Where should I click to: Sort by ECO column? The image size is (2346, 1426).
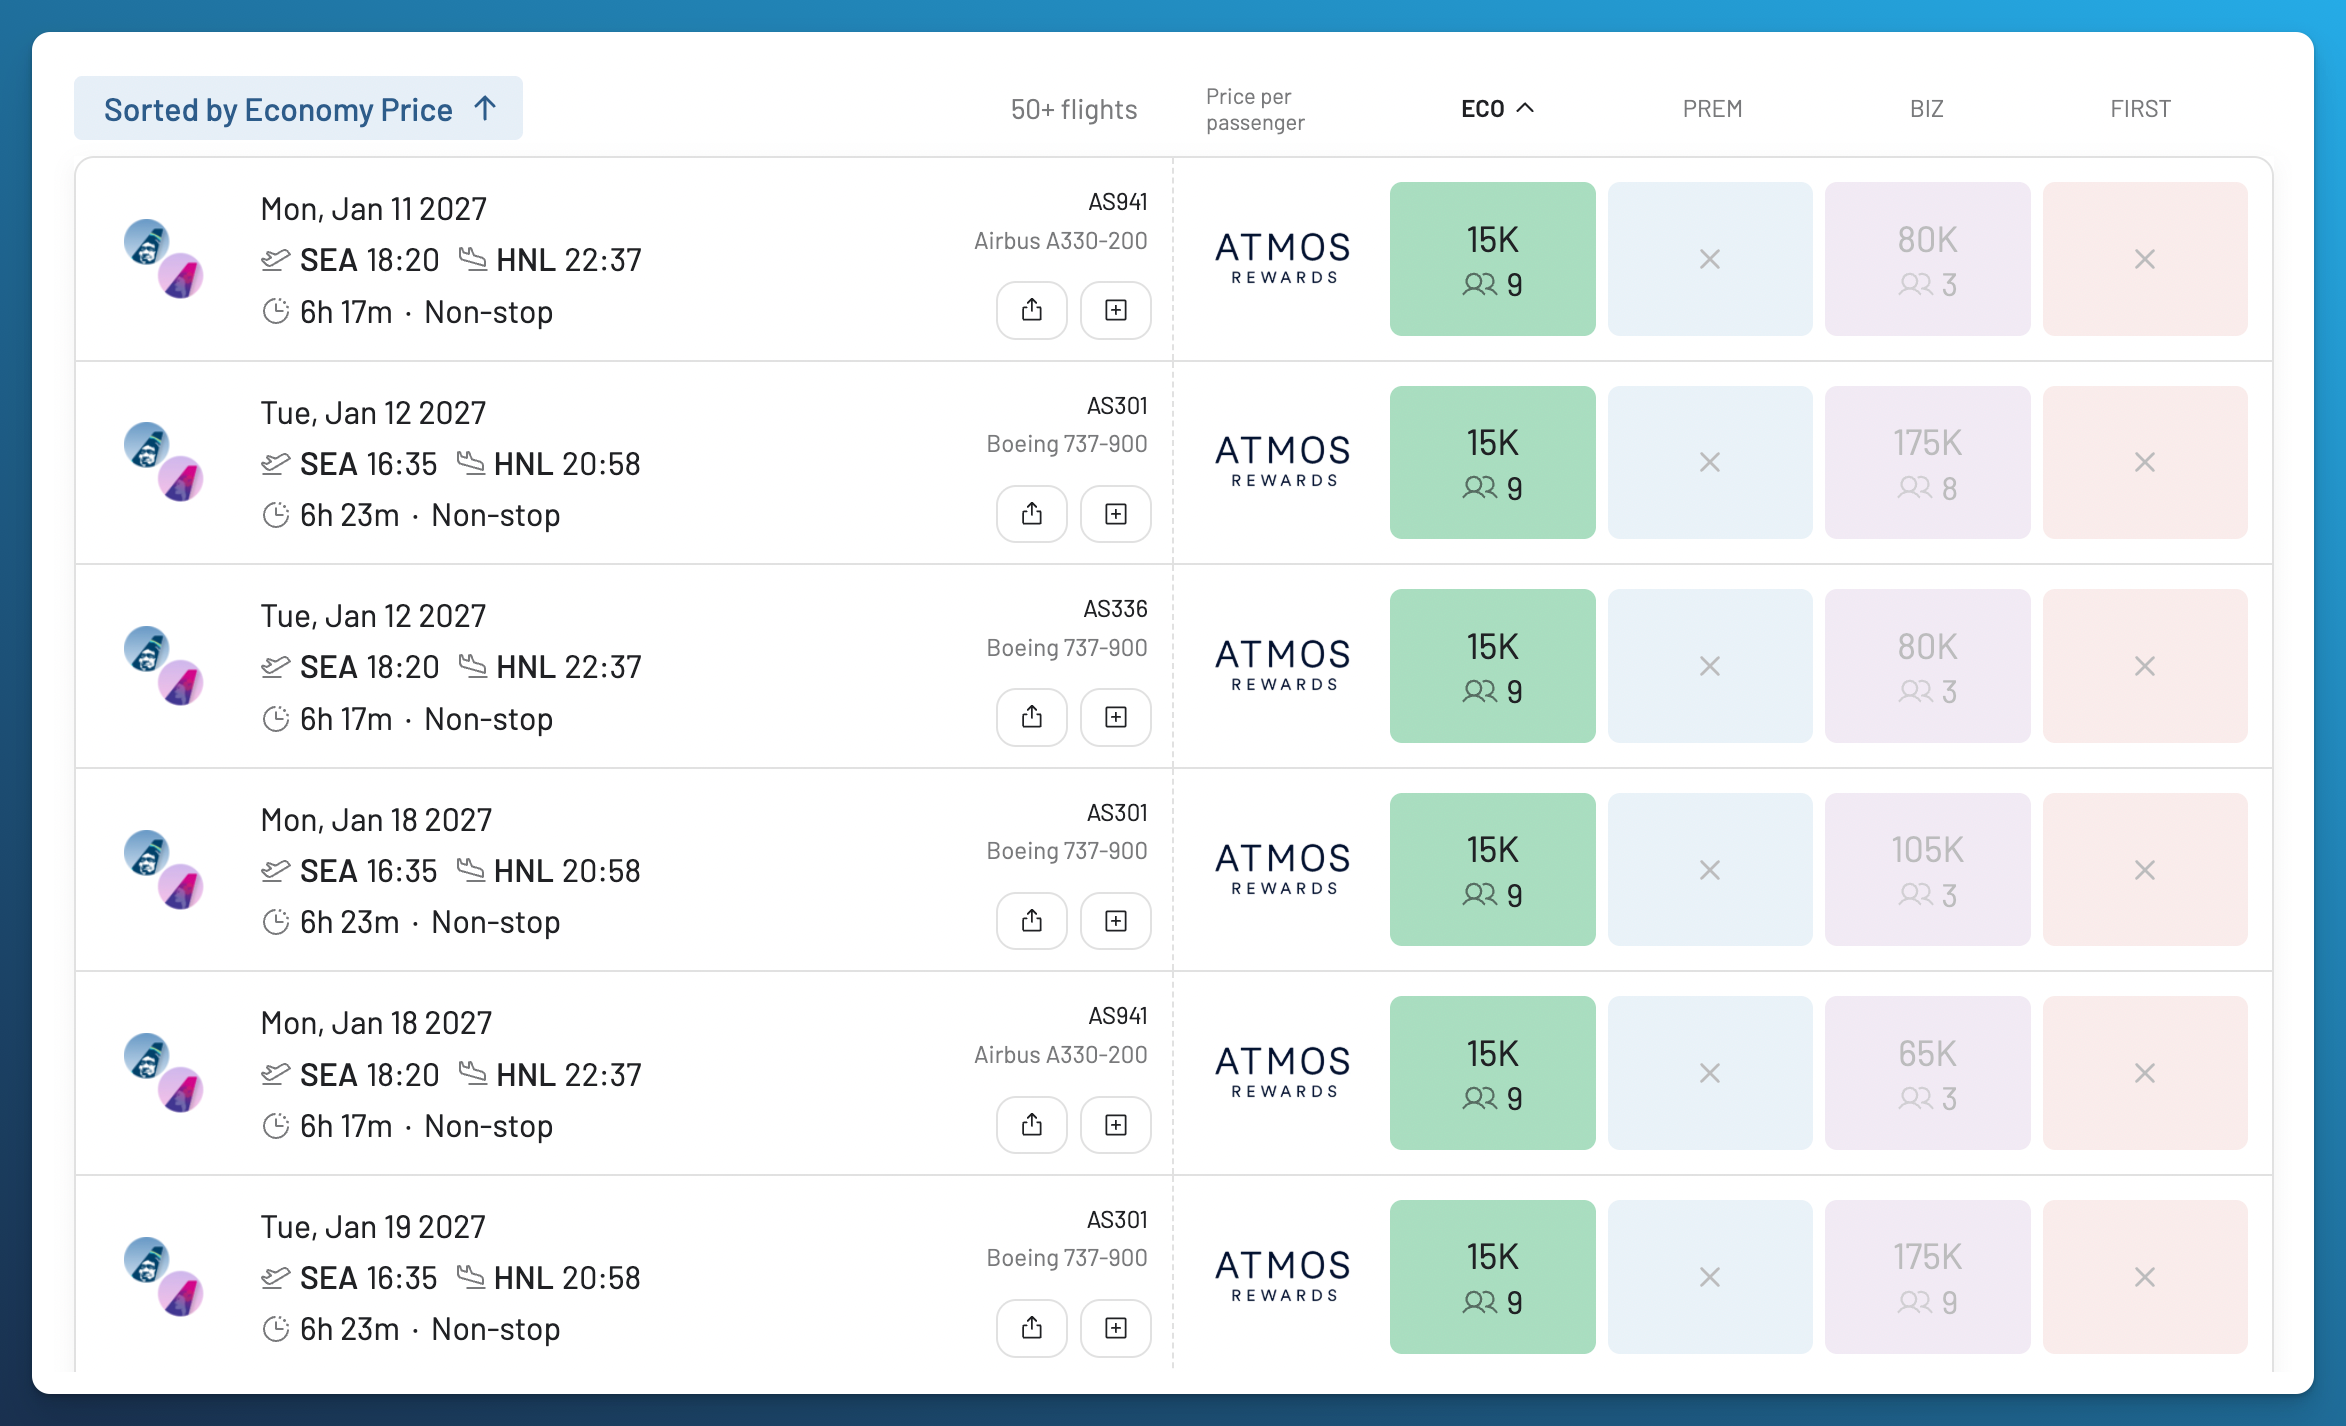1496,108
